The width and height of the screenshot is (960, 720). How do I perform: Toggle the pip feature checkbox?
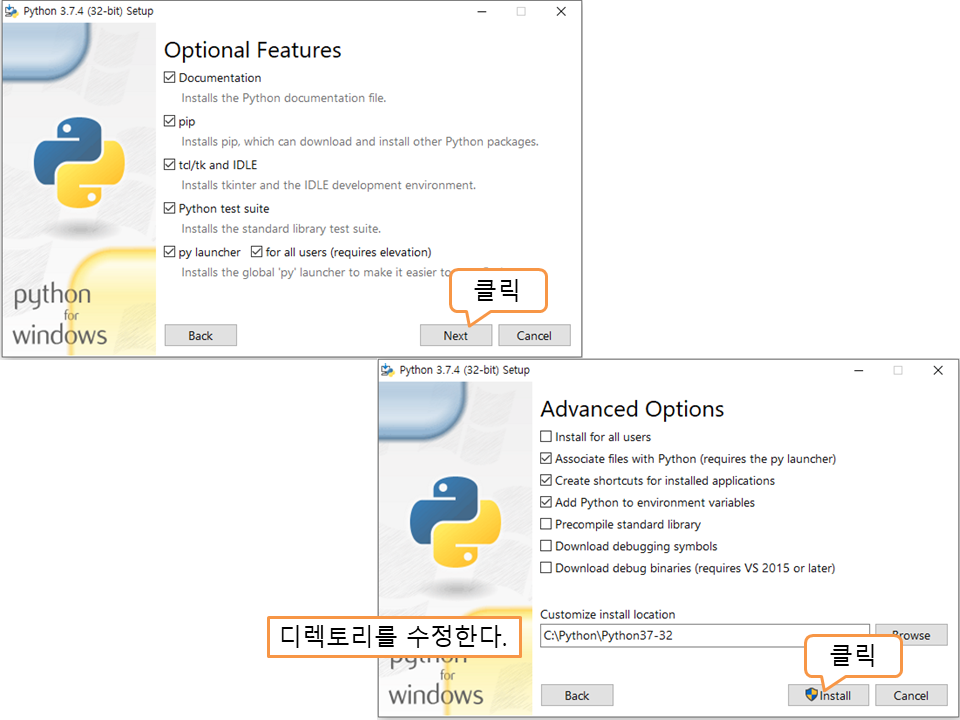point(170,121)
